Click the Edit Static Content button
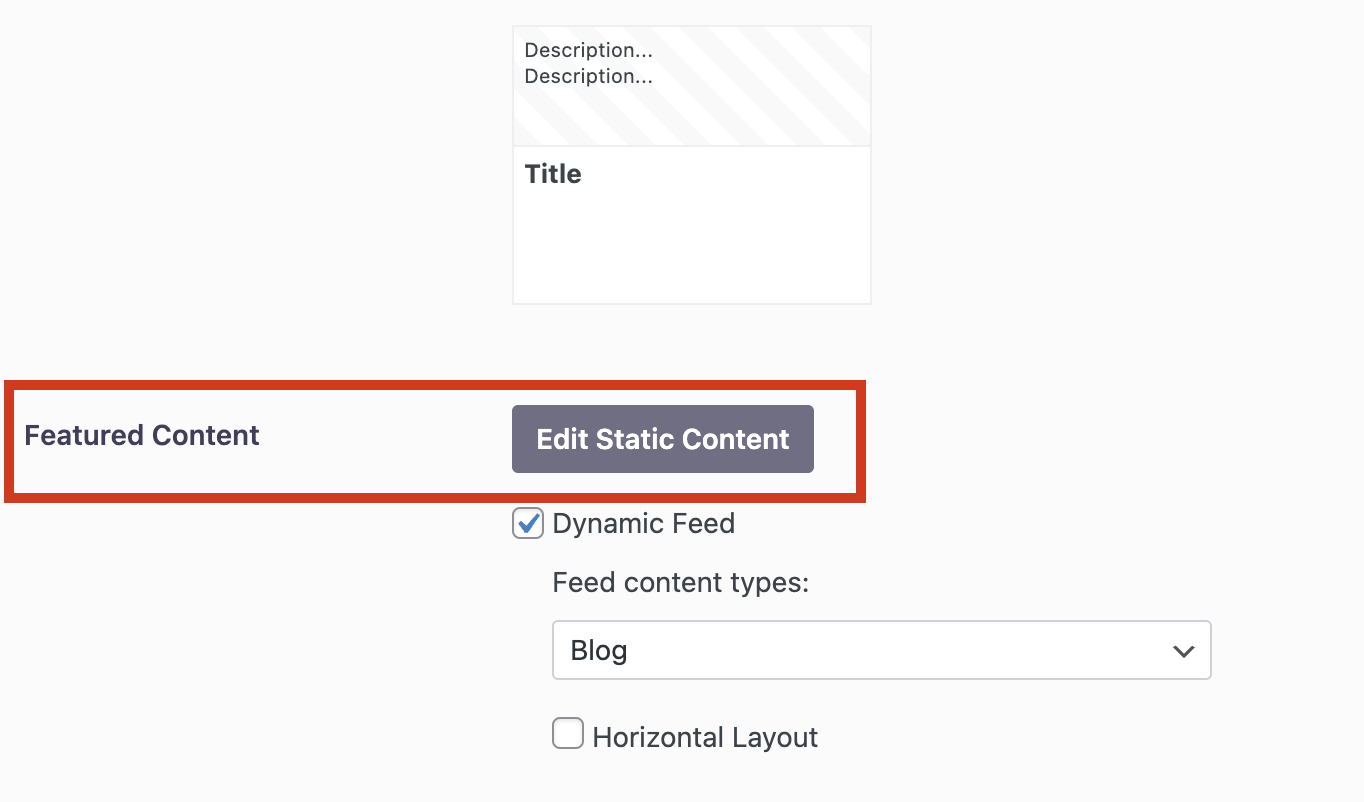1364x802 pixels. click(662, 439)
